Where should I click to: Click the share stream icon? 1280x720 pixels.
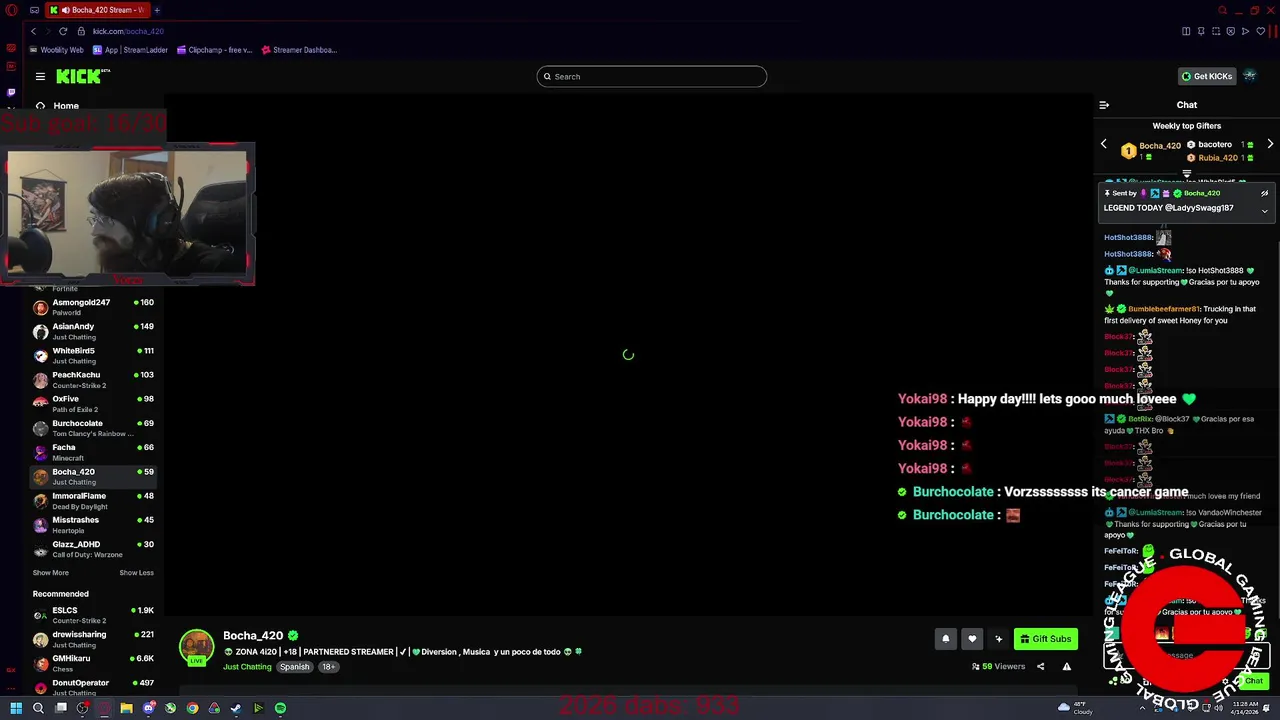(x=1040, y=666)
